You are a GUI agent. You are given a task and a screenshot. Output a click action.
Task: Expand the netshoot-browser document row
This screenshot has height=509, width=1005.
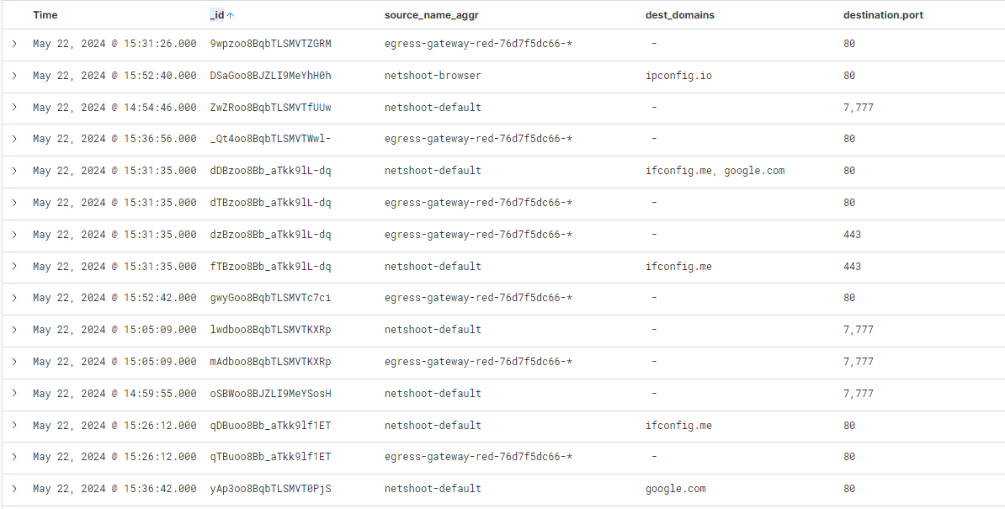coord(14,75)
